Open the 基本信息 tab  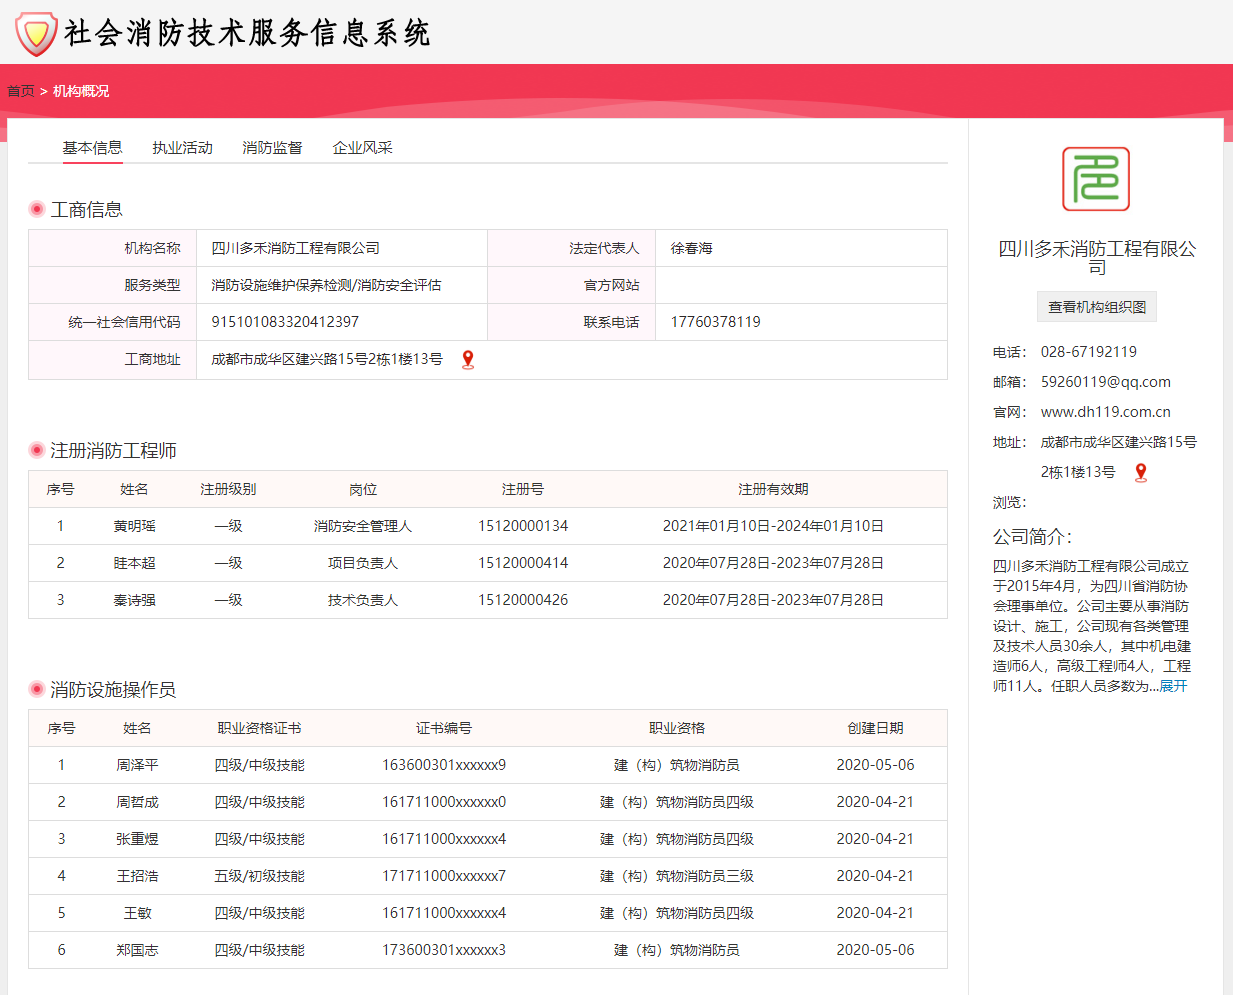[x=92, y=148]
